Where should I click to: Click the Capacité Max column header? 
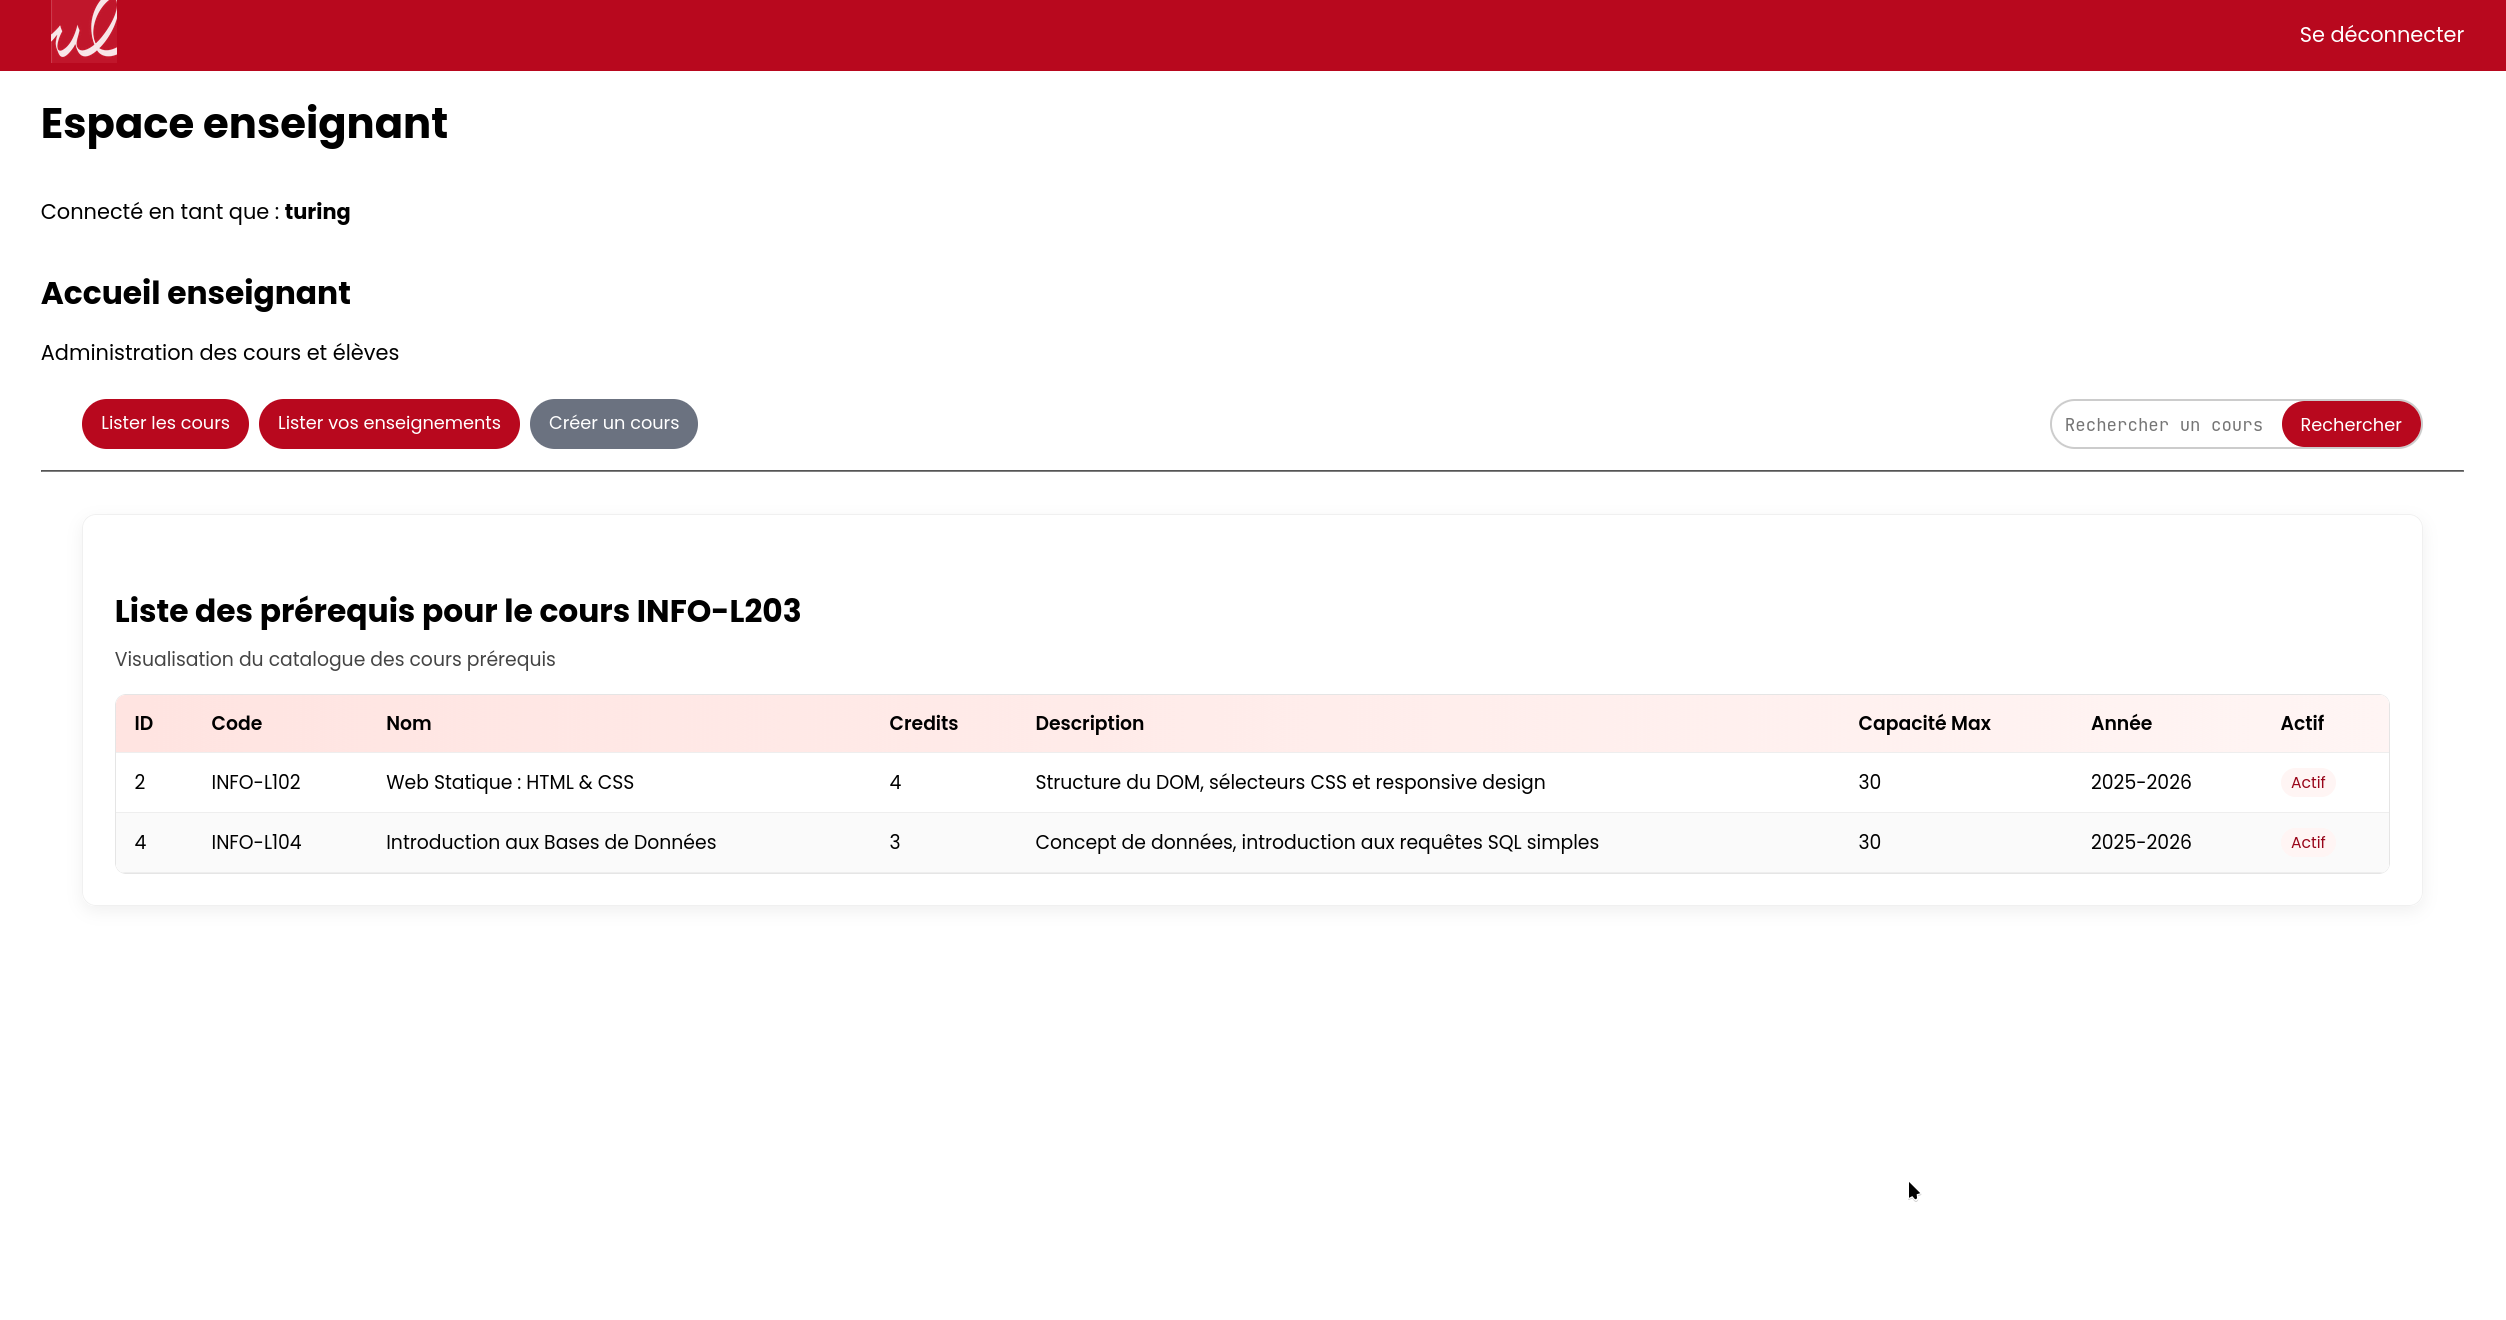pos(1923,723)
